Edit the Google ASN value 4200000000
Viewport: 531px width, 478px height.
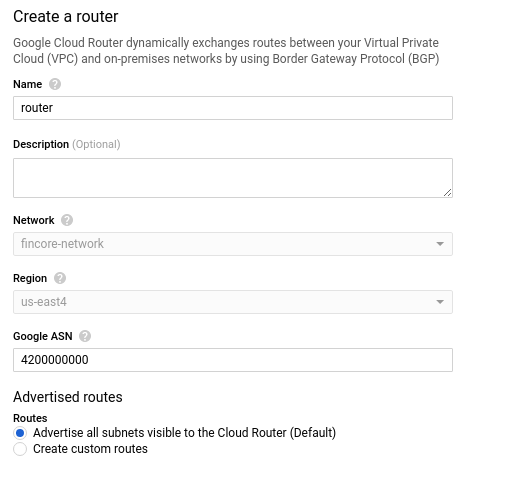[x=233, y=360]
